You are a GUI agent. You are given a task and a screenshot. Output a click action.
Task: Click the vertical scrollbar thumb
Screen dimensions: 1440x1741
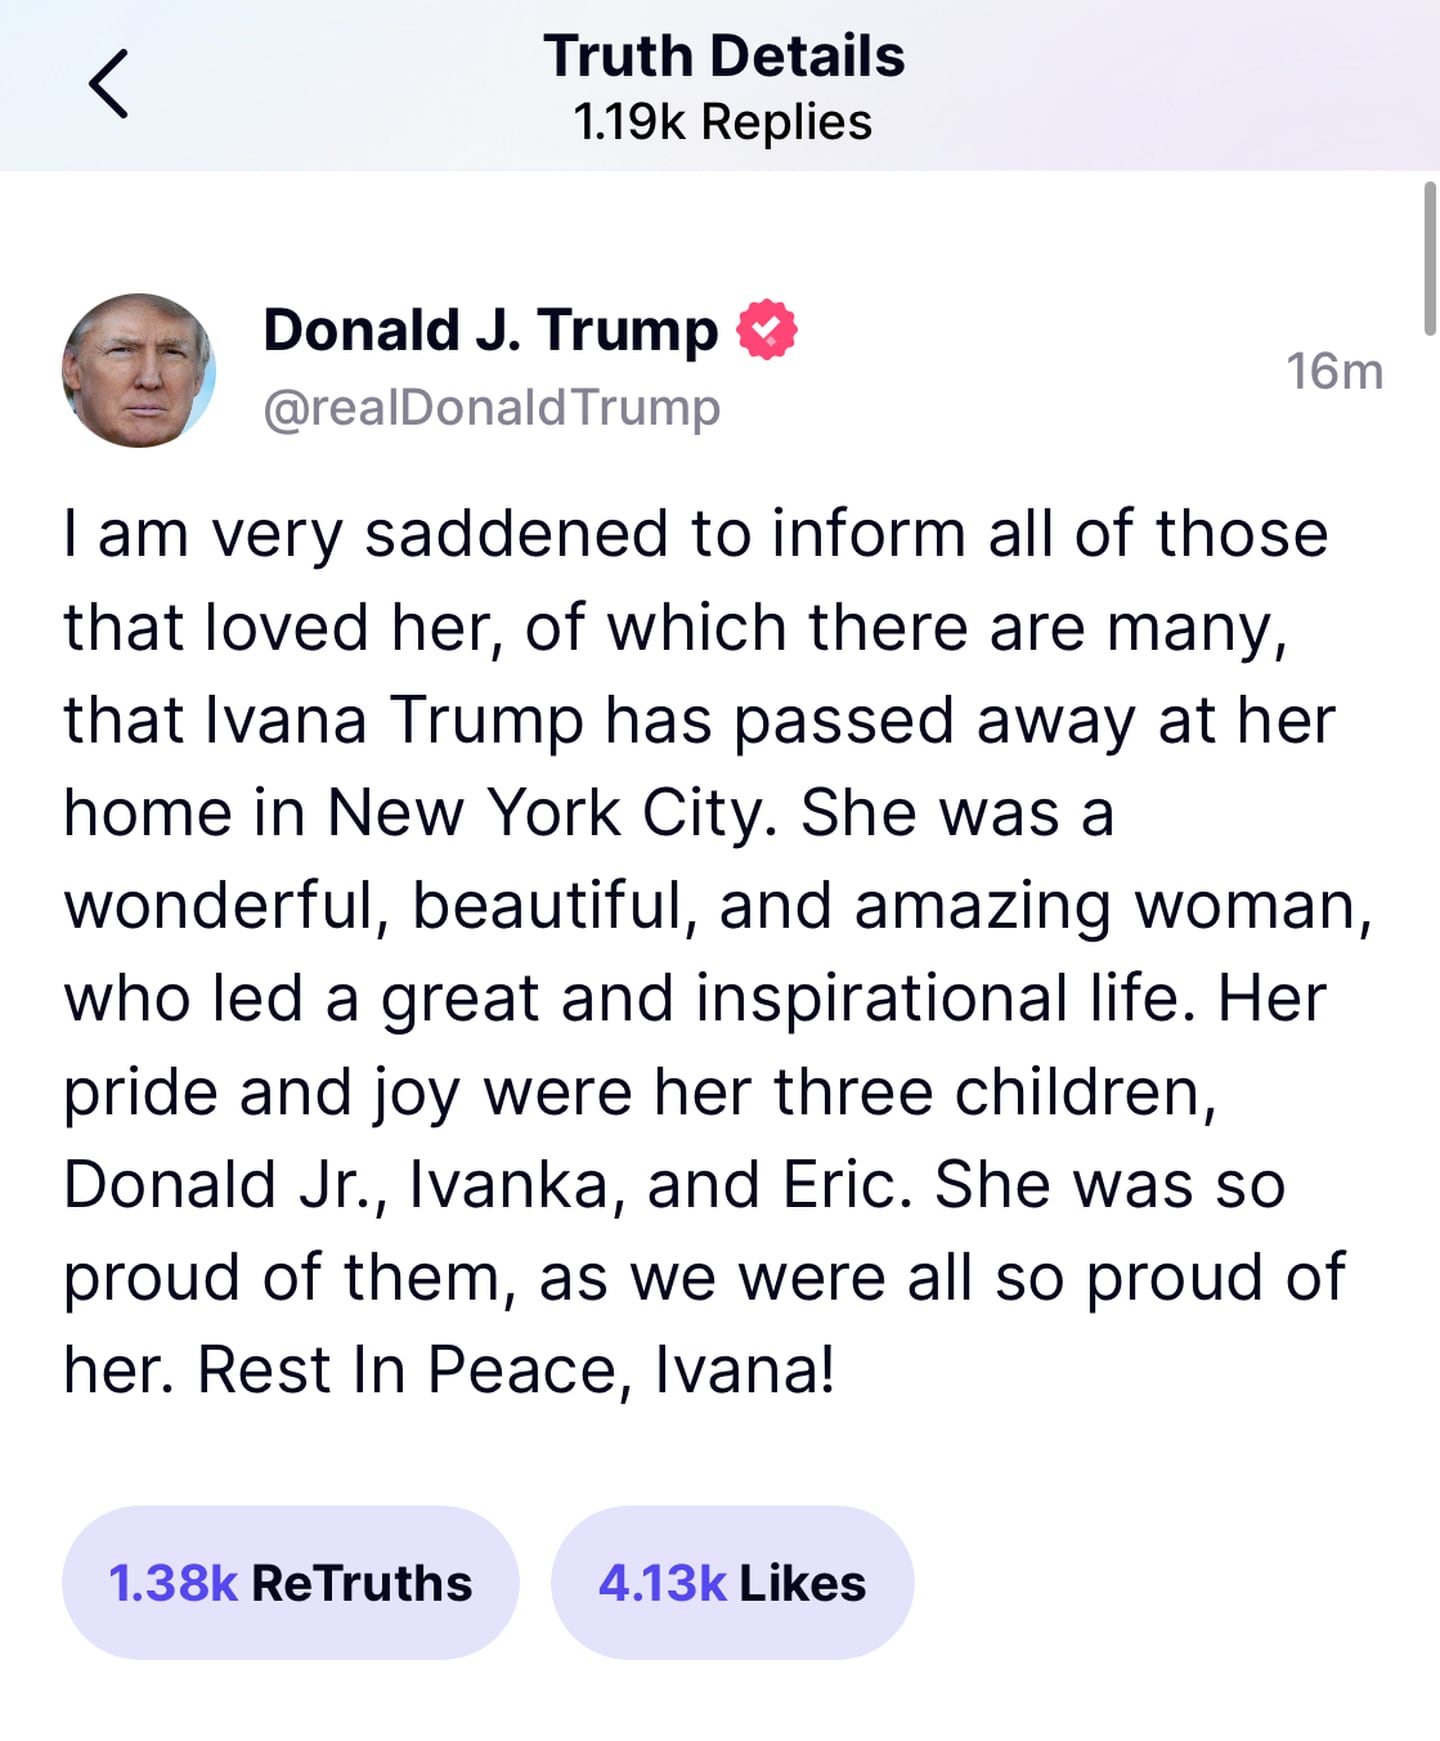coord(1430,258)
